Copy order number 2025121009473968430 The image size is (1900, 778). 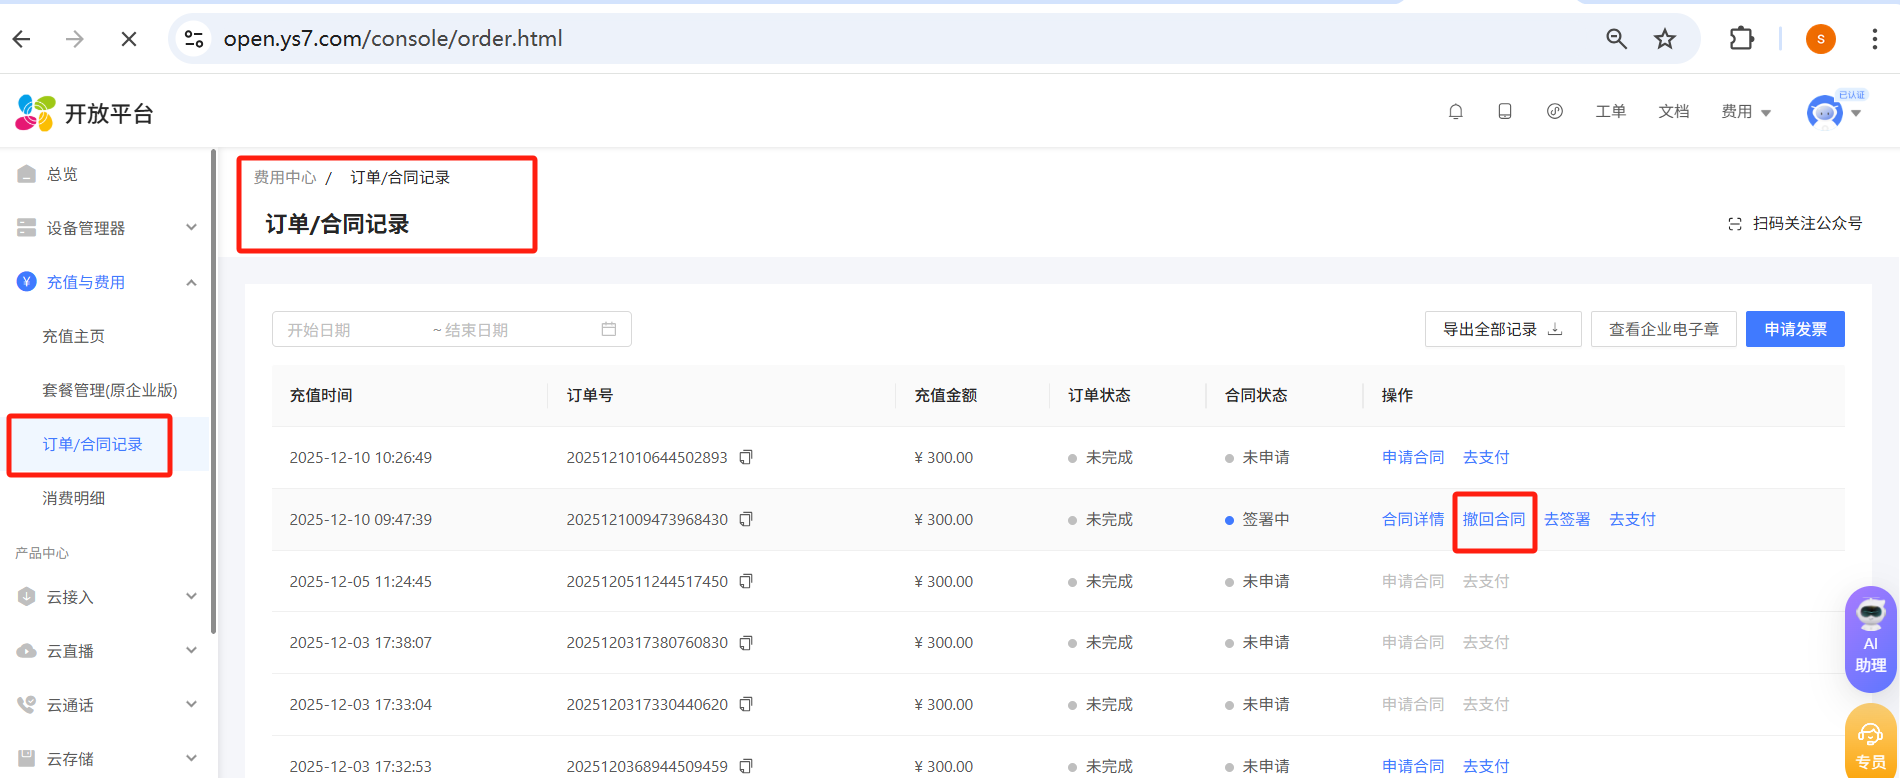pyautogui.click(x=746, y=520)
